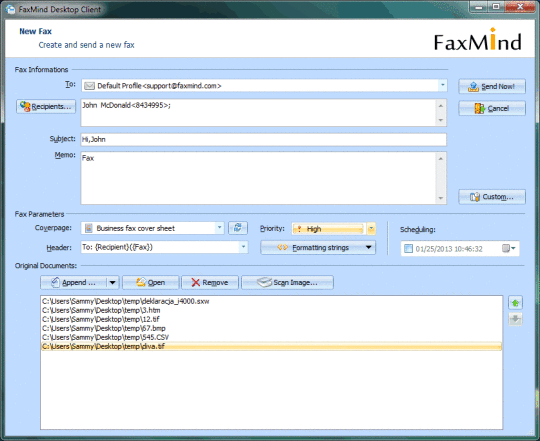Expand the To profile dropdown arrow
Viewport: 540px width, 441px height.
coord(443,85)
